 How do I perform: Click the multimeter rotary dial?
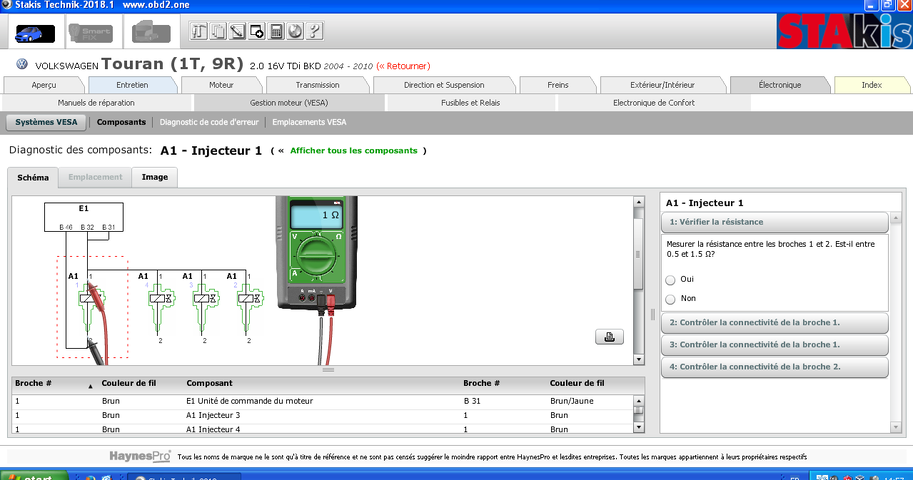316,255
